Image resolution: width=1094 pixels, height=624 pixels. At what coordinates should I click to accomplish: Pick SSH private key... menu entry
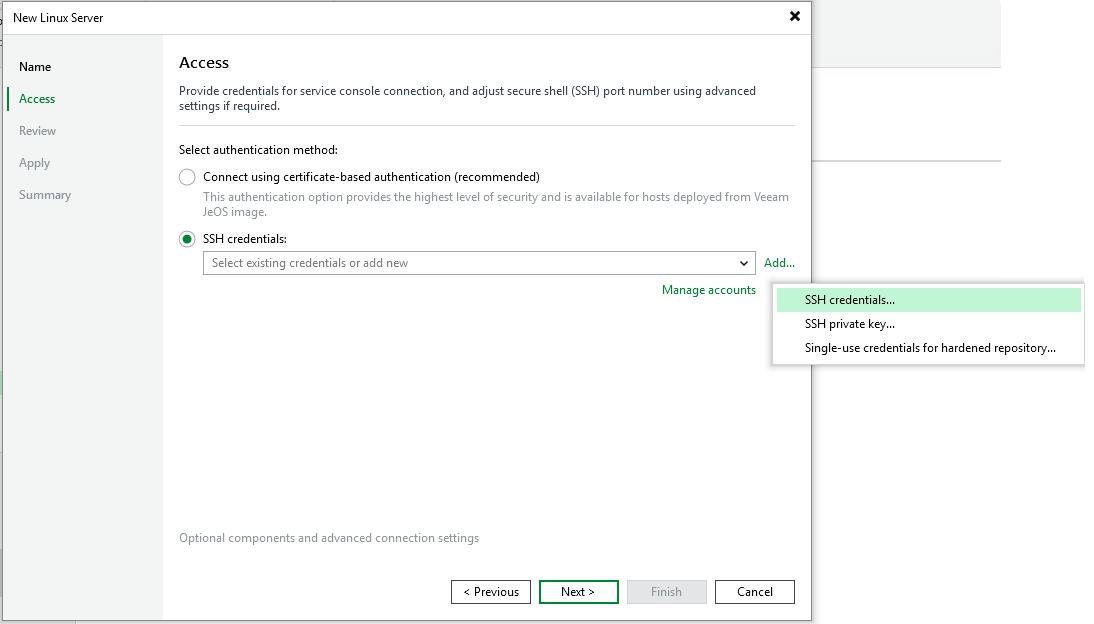850,324
